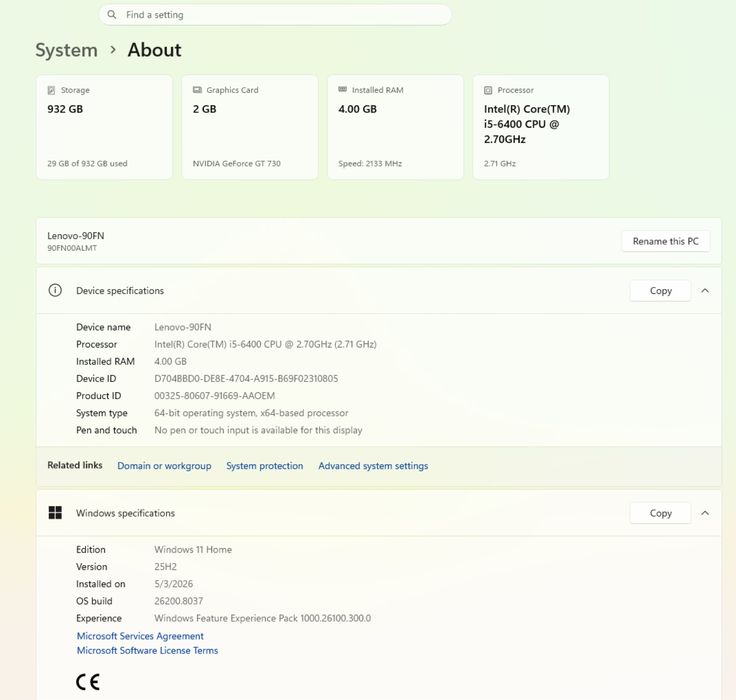The image size is (736, 700).
Task: Collapse the Windows specifications section
Action: tap(705, 513)
